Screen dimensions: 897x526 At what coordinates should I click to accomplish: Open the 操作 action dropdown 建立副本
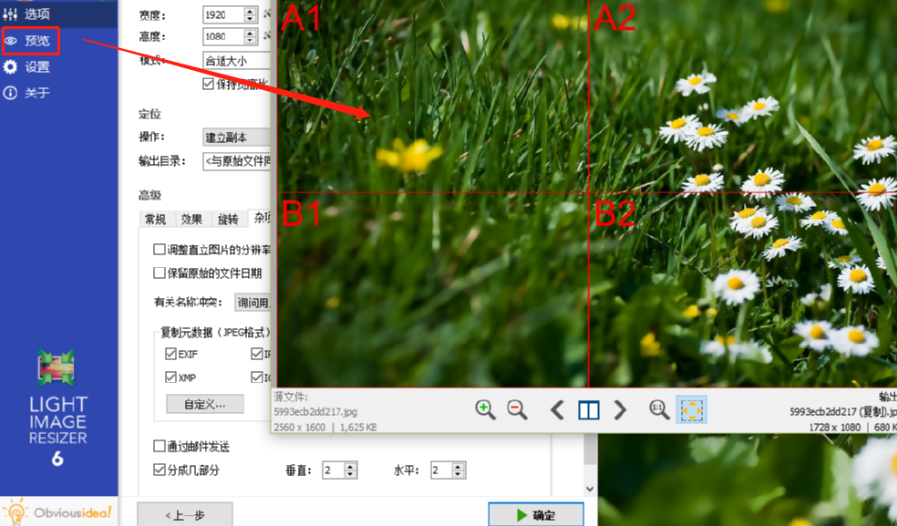(236, 137)
